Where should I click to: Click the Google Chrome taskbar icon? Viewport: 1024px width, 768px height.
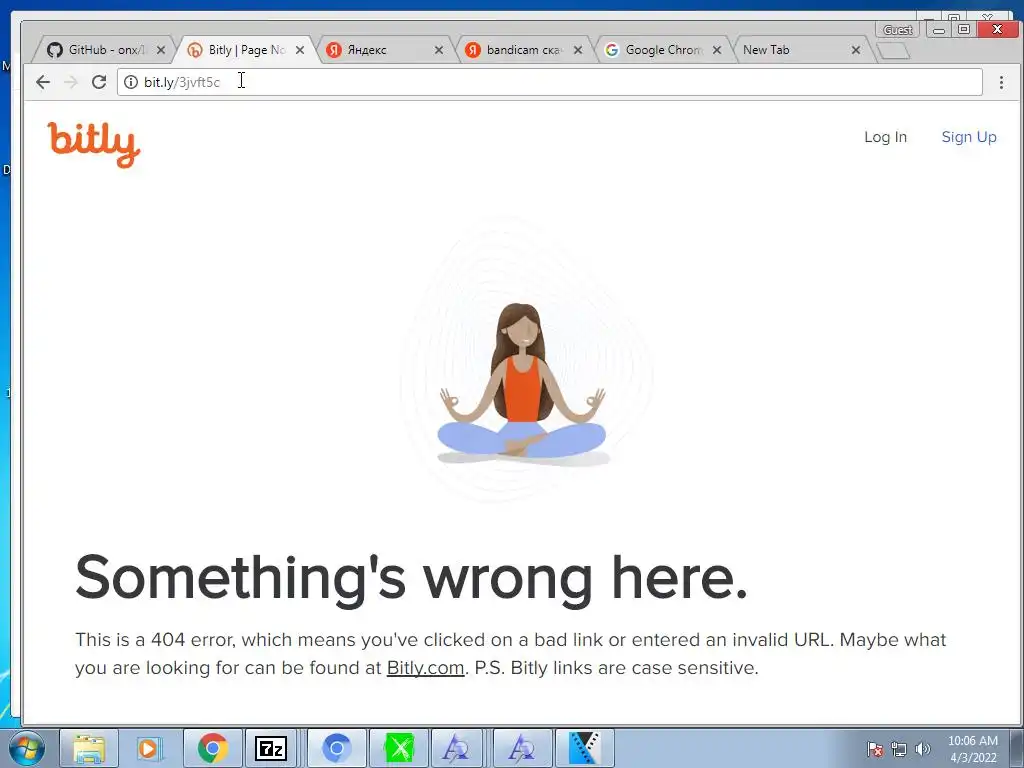coord(212,748)
